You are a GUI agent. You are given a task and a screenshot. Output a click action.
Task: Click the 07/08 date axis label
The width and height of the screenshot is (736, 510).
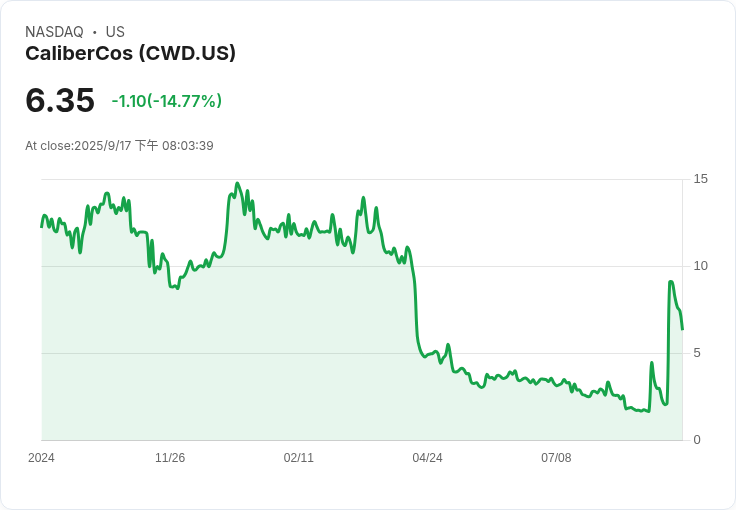556,458
